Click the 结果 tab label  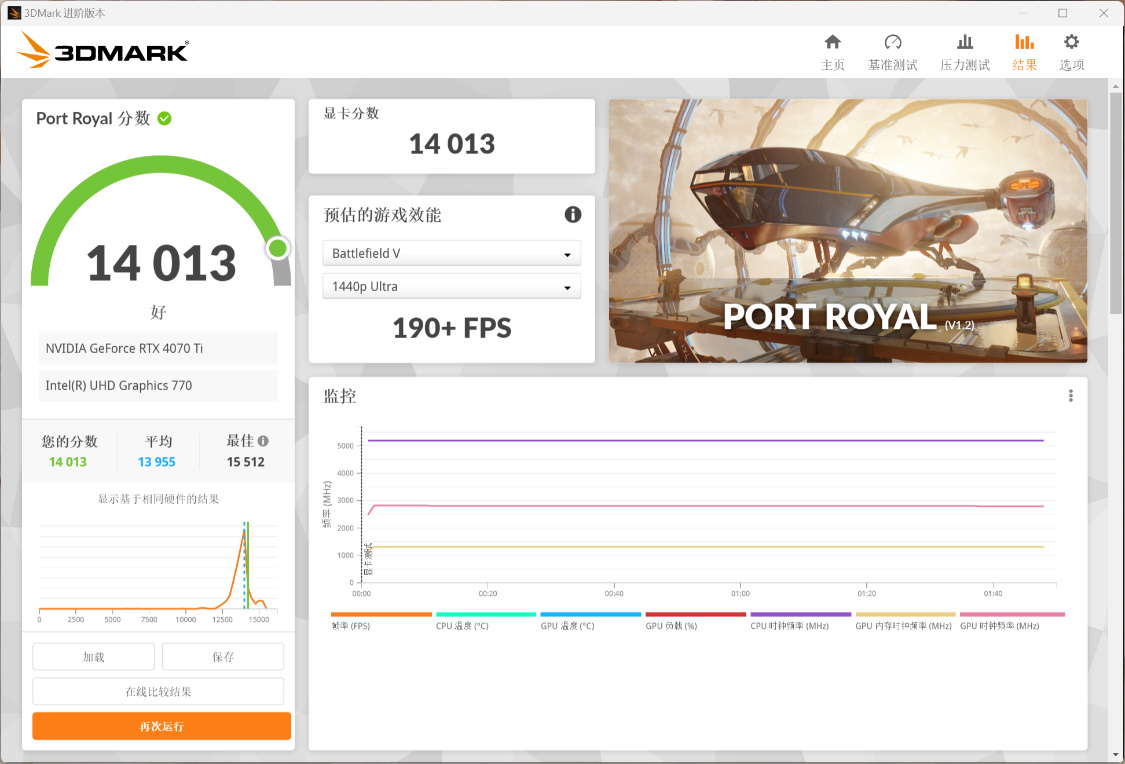click(1025, 65)
